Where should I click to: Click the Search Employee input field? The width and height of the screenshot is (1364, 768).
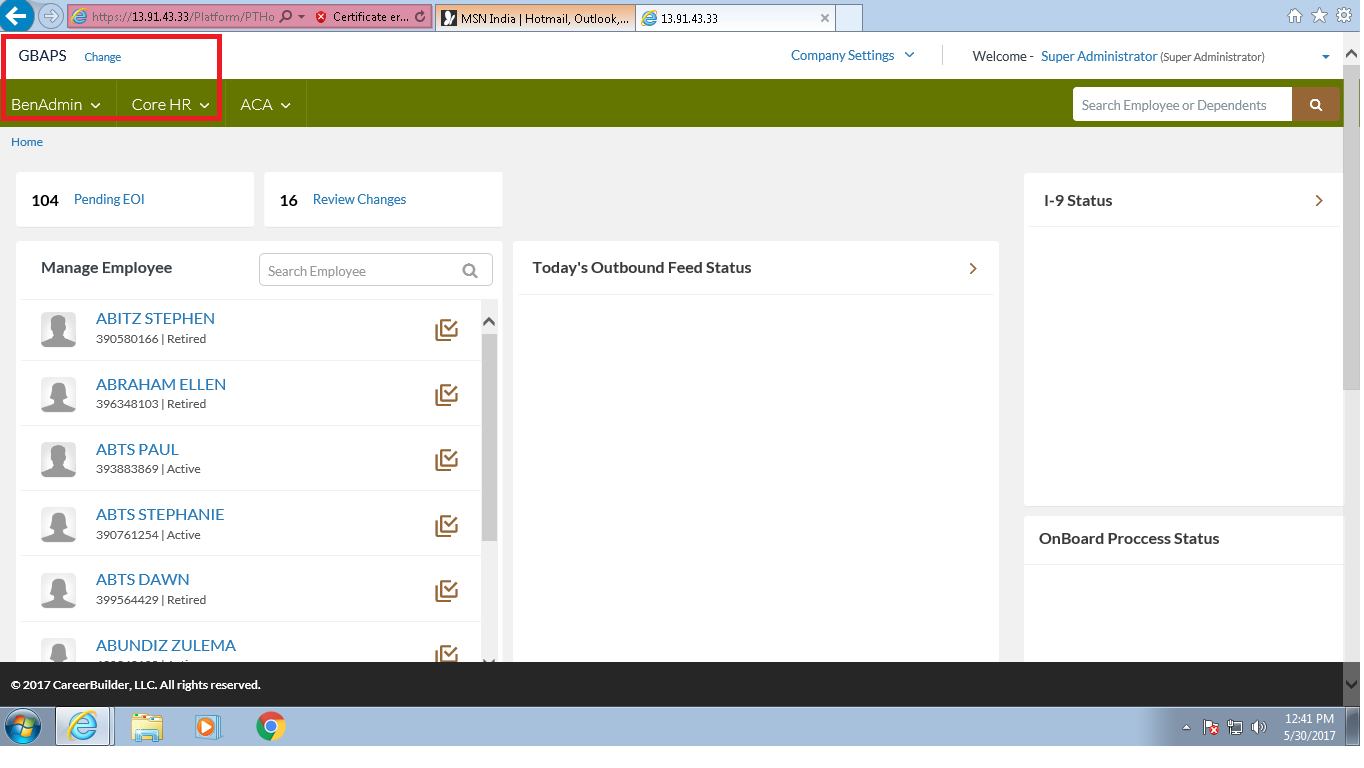tap(360, 271)
